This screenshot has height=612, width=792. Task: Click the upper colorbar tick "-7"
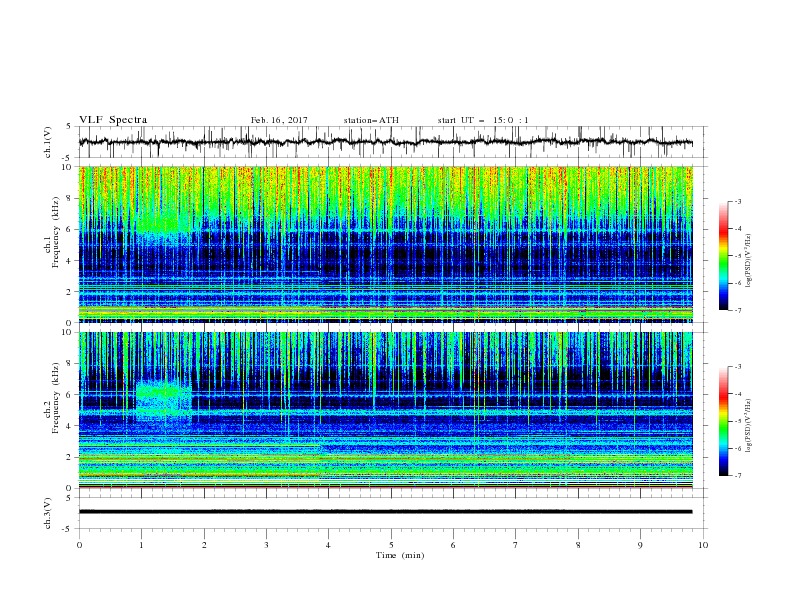(x=737, y=310)
